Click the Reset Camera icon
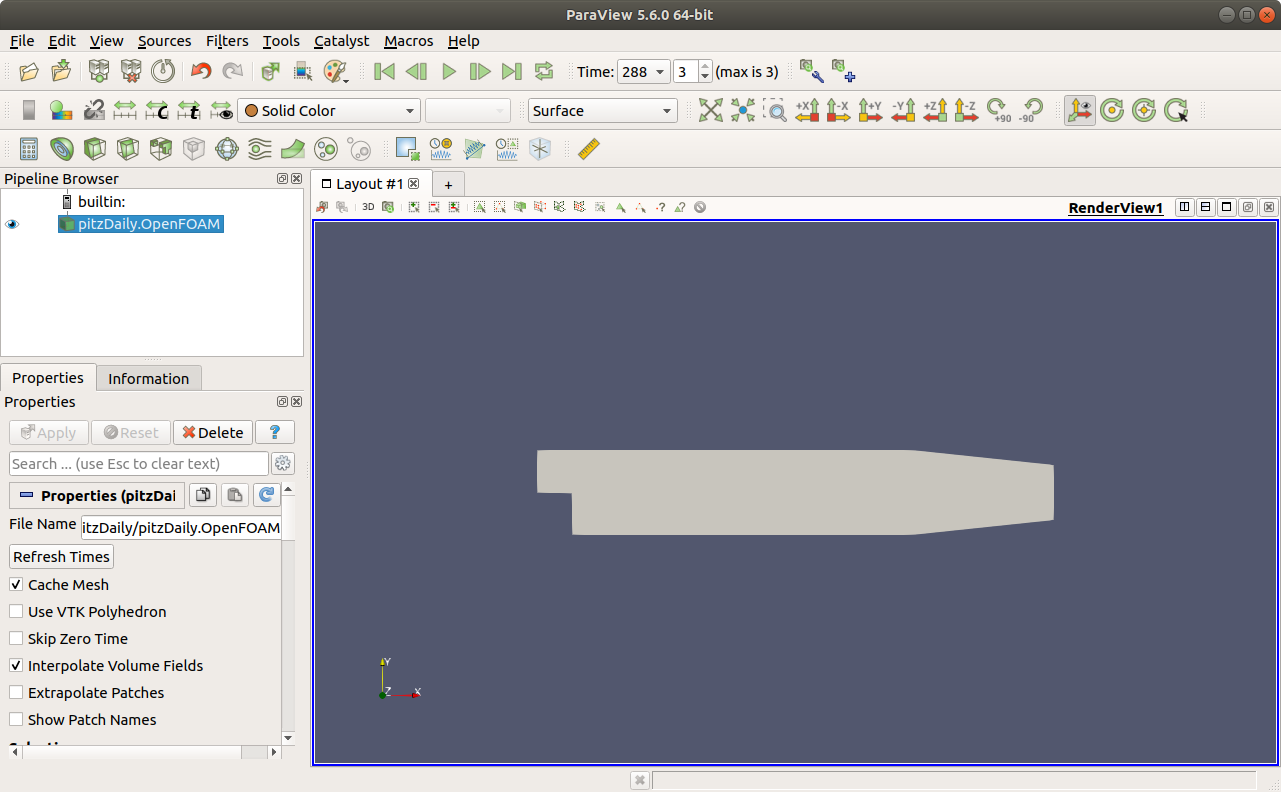This screenshot has height=792, width=1281. click(710, 111)
